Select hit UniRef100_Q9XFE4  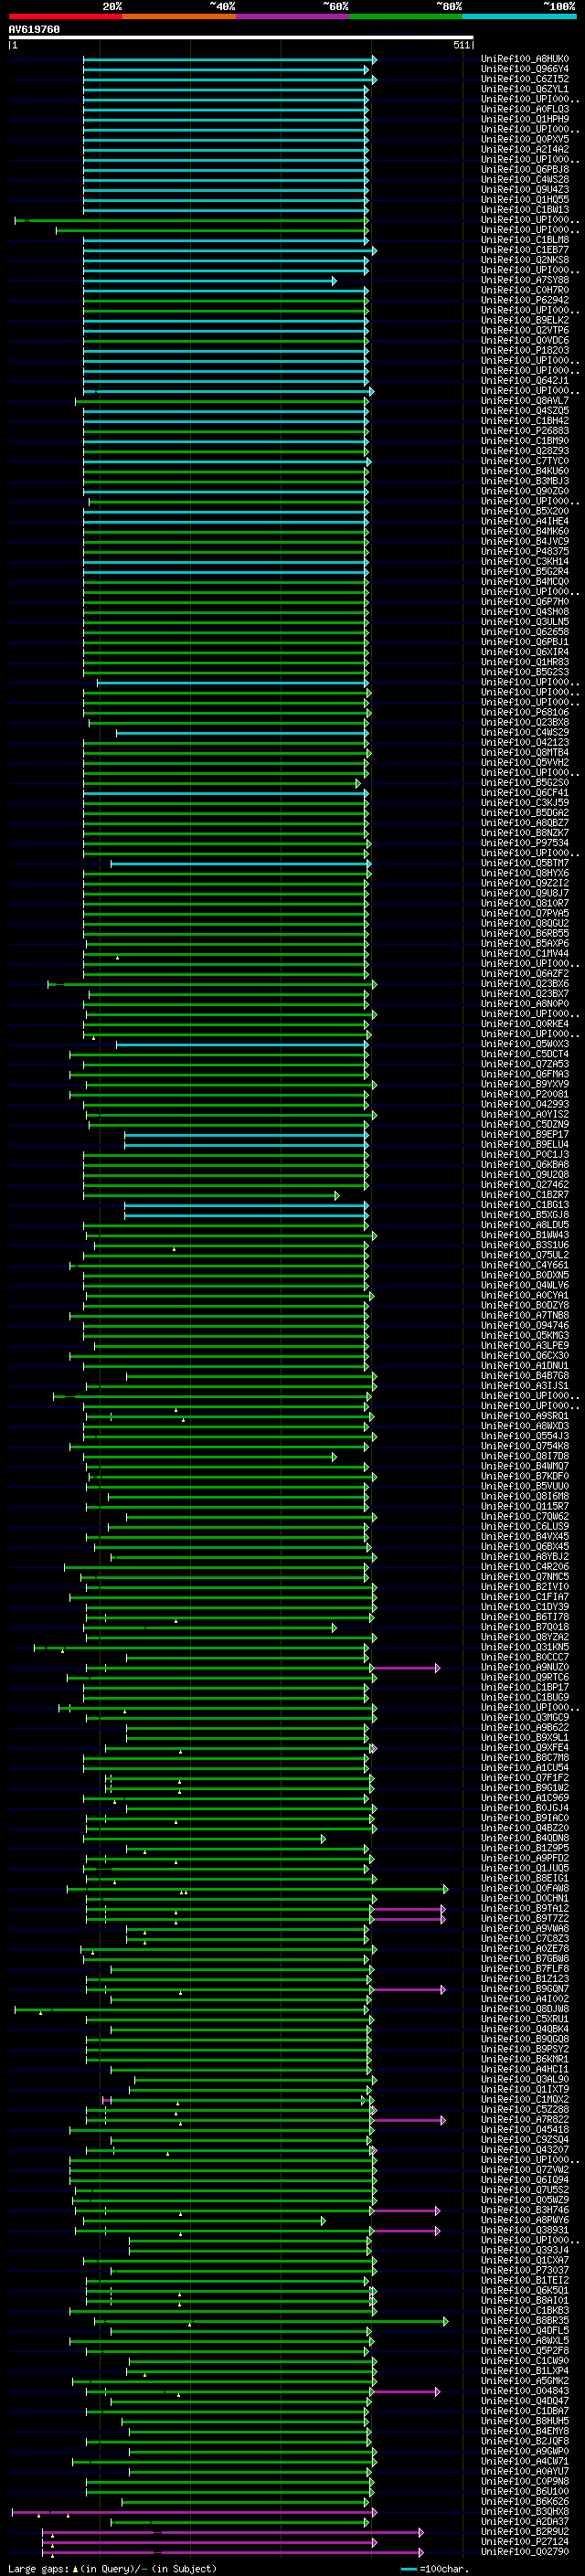click(x=525, y=1747)
